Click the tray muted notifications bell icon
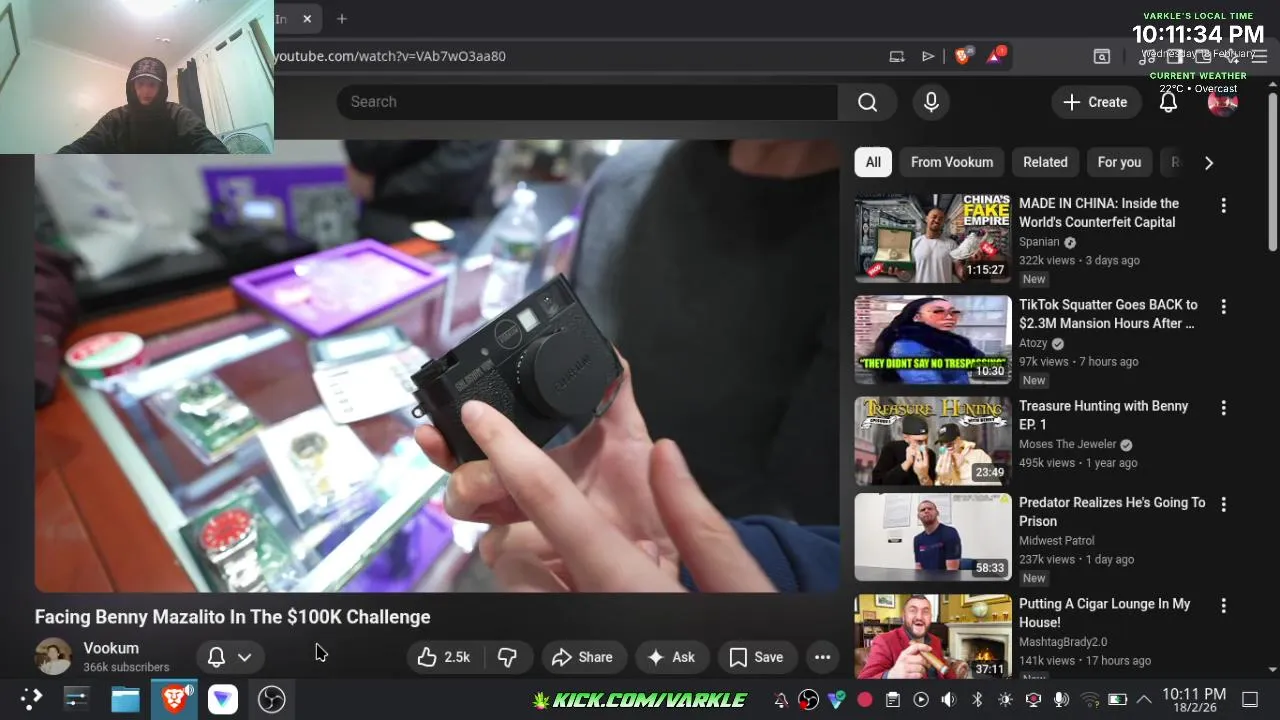 point(781,699)
